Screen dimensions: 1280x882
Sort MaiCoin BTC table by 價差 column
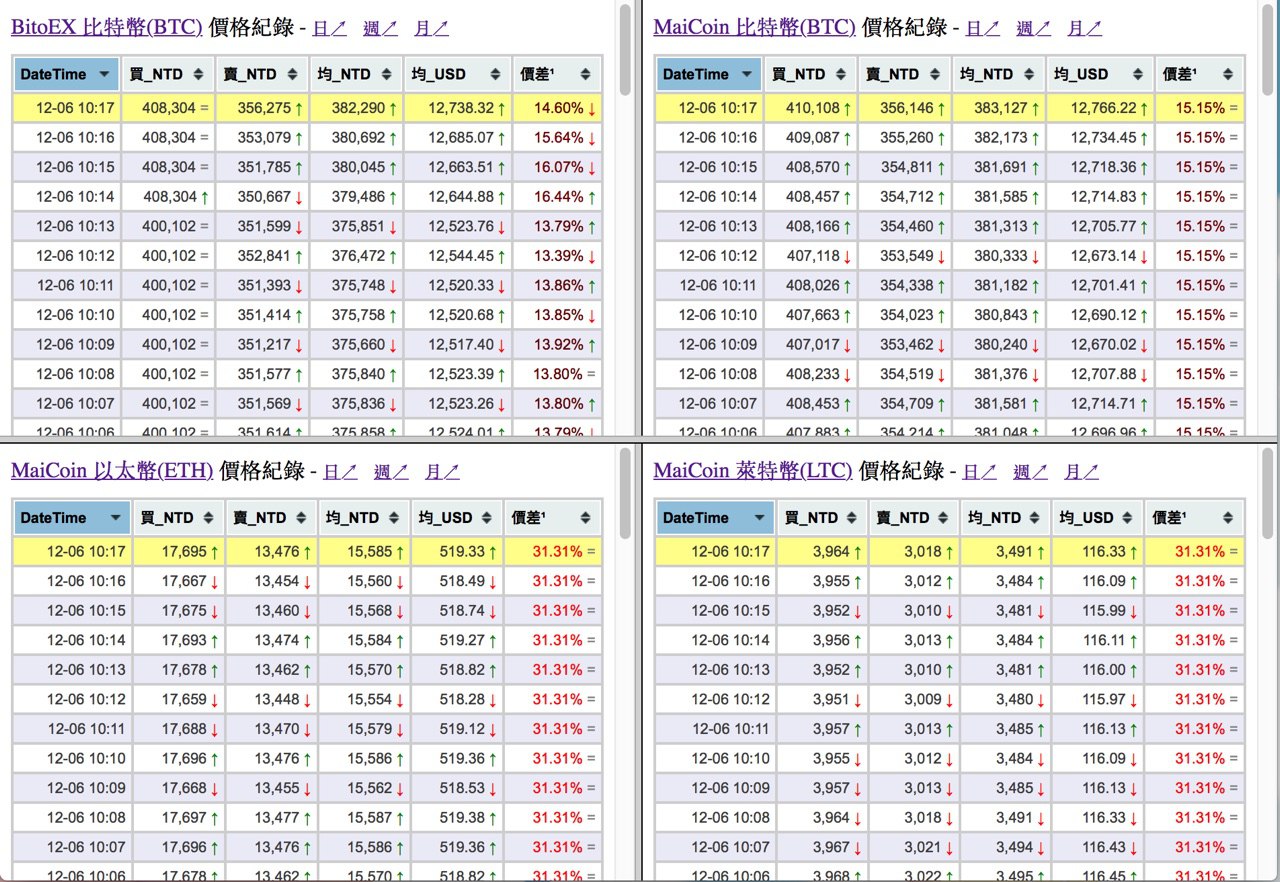1200,74
